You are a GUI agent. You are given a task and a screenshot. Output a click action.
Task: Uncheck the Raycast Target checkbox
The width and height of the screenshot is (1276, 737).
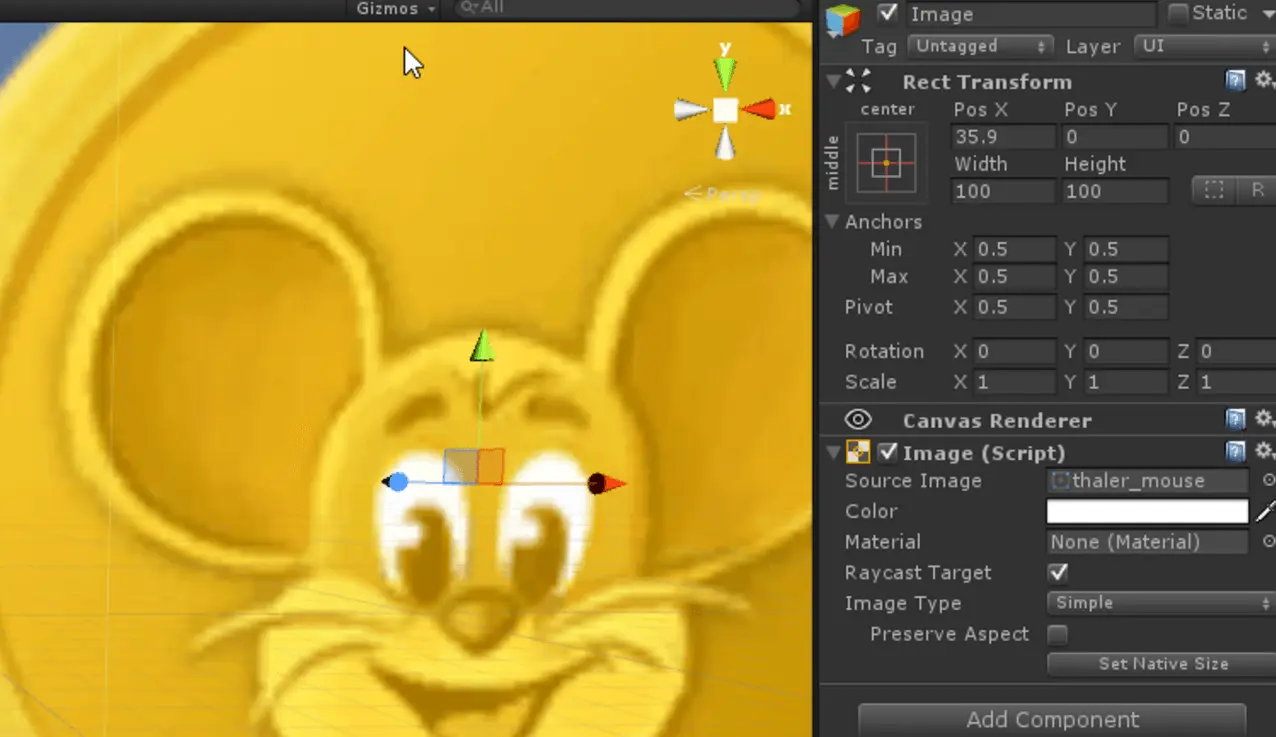1058,573
